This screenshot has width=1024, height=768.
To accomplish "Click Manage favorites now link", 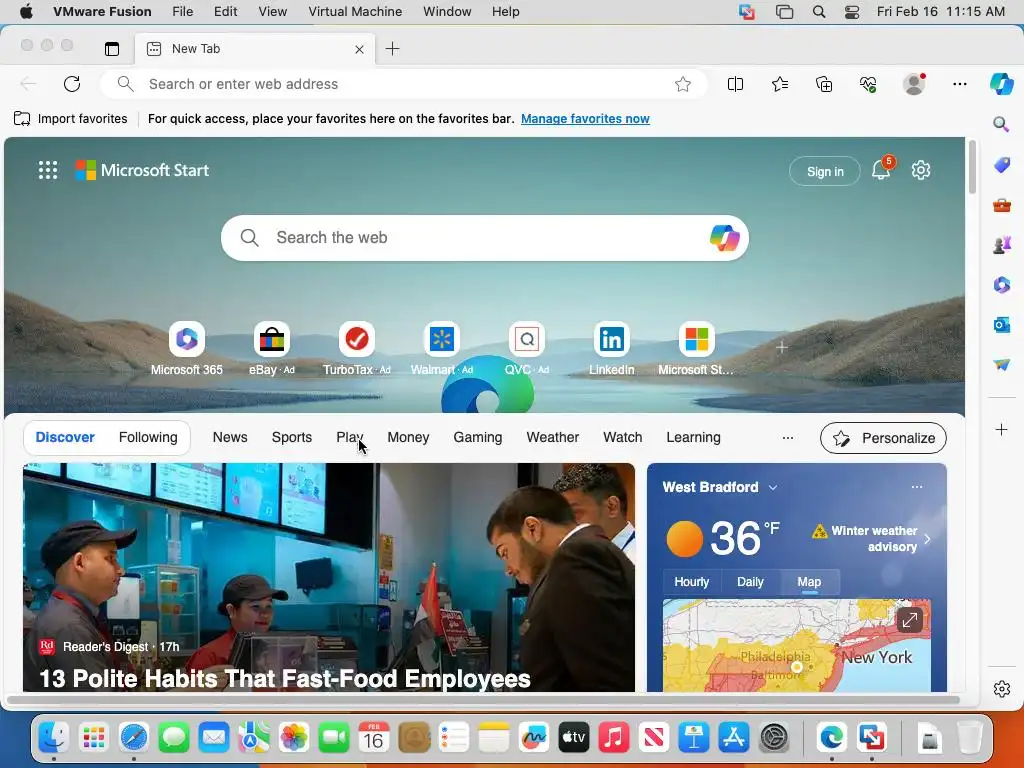I will (x=585, y=119).
